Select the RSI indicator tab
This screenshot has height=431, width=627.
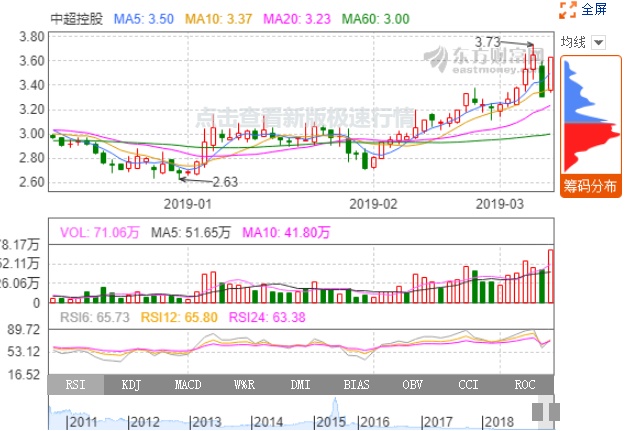tap(75, 384)
